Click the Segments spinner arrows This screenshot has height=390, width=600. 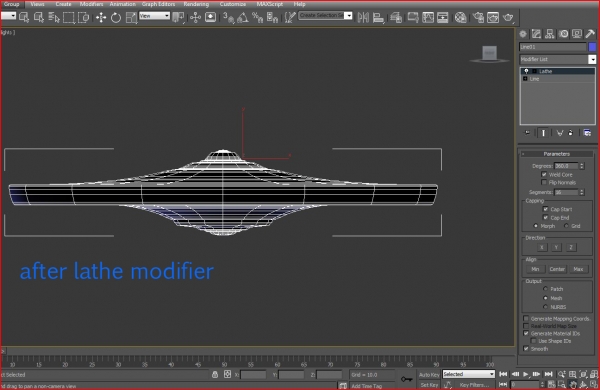coord(582,192)
